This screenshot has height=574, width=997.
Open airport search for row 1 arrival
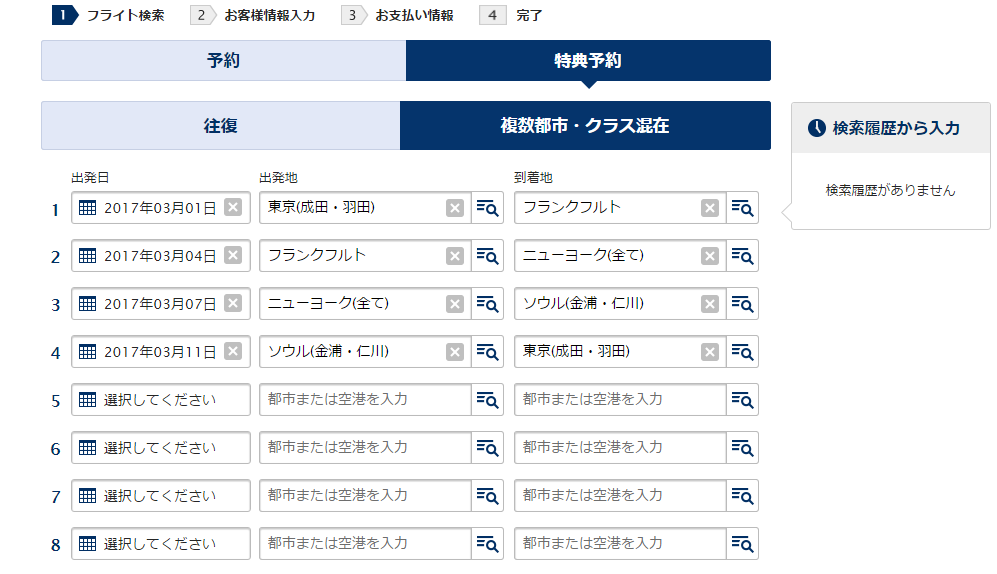pyautogui.click(x=742, y=208)
